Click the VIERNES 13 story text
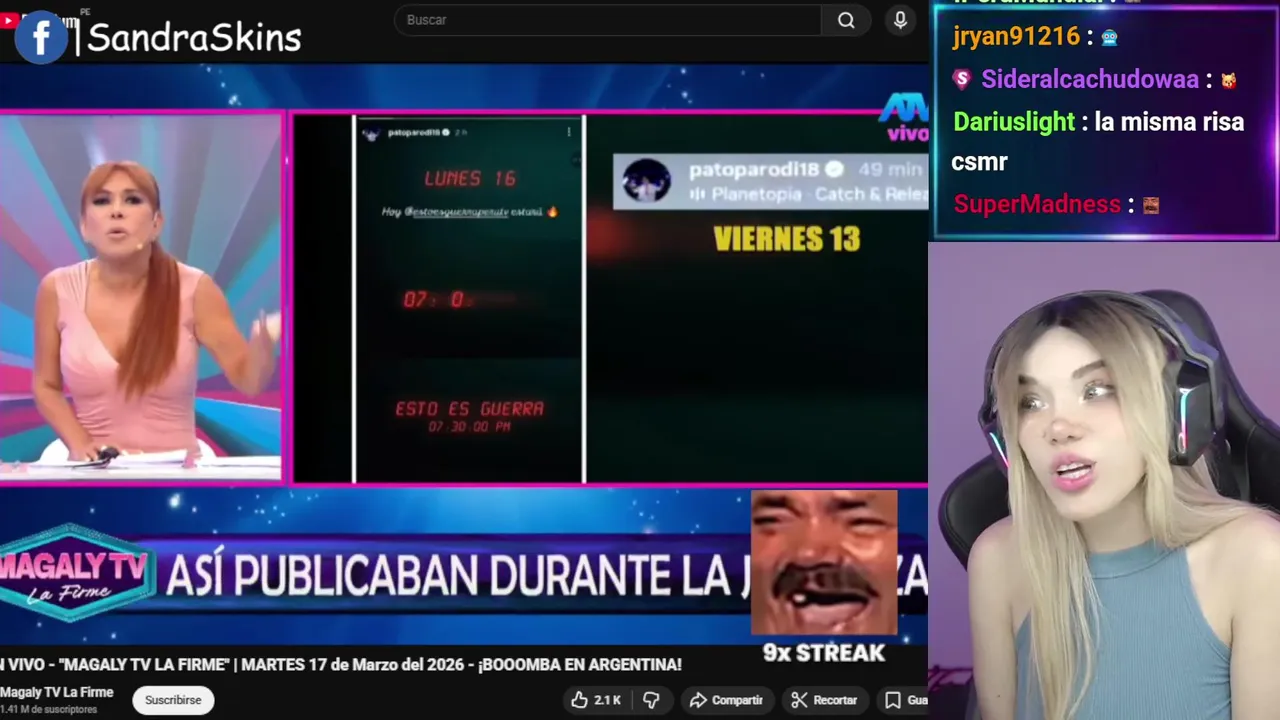The height and width of the screenshot is (720, 1280). pyautogui.click(x=787, y=239)
